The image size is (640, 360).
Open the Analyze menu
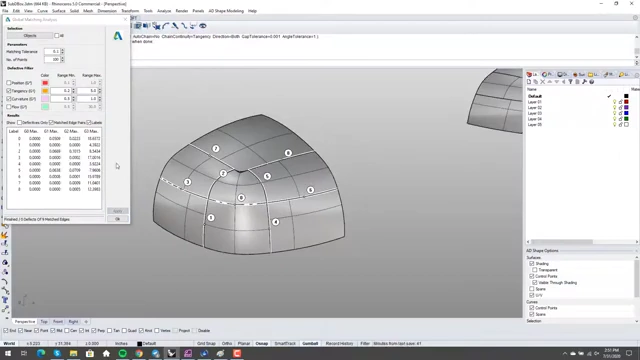[164, 11]
